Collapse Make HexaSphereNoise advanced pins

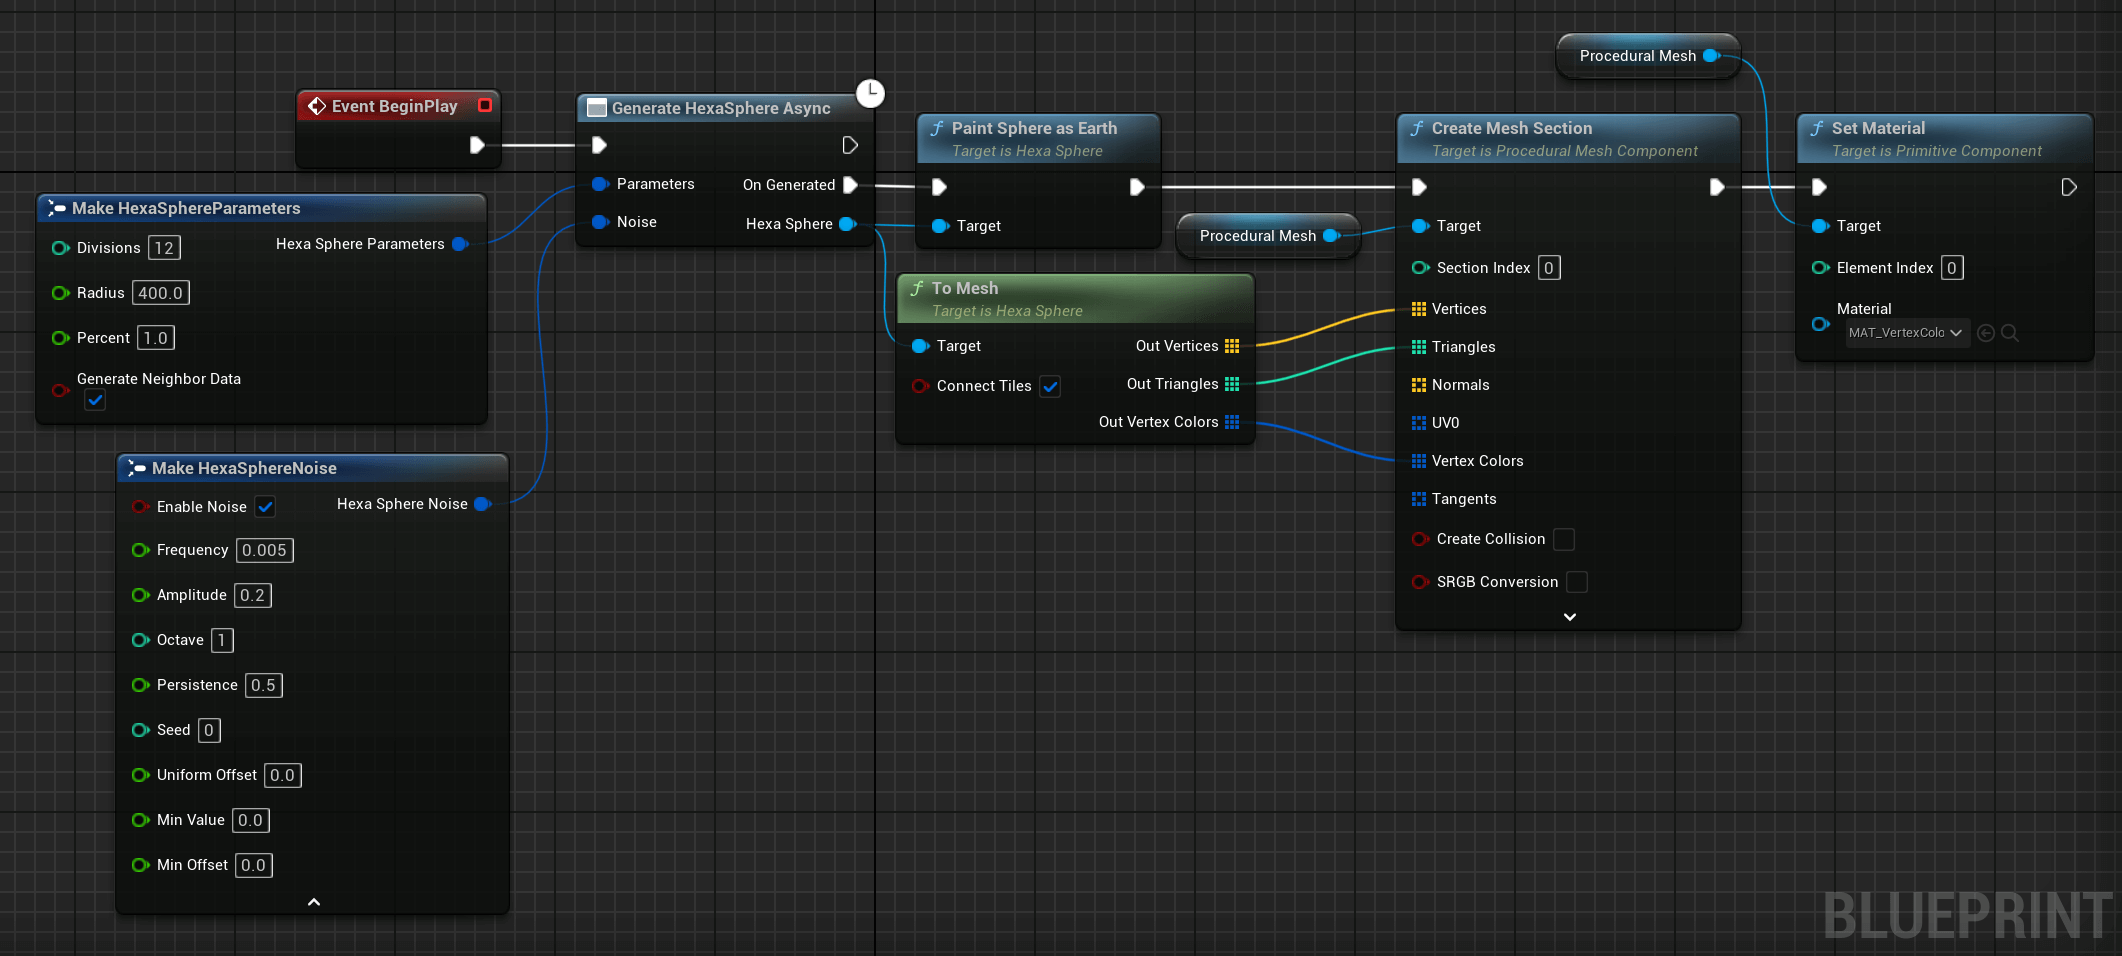pyautogui.click(x=314, y=902)
